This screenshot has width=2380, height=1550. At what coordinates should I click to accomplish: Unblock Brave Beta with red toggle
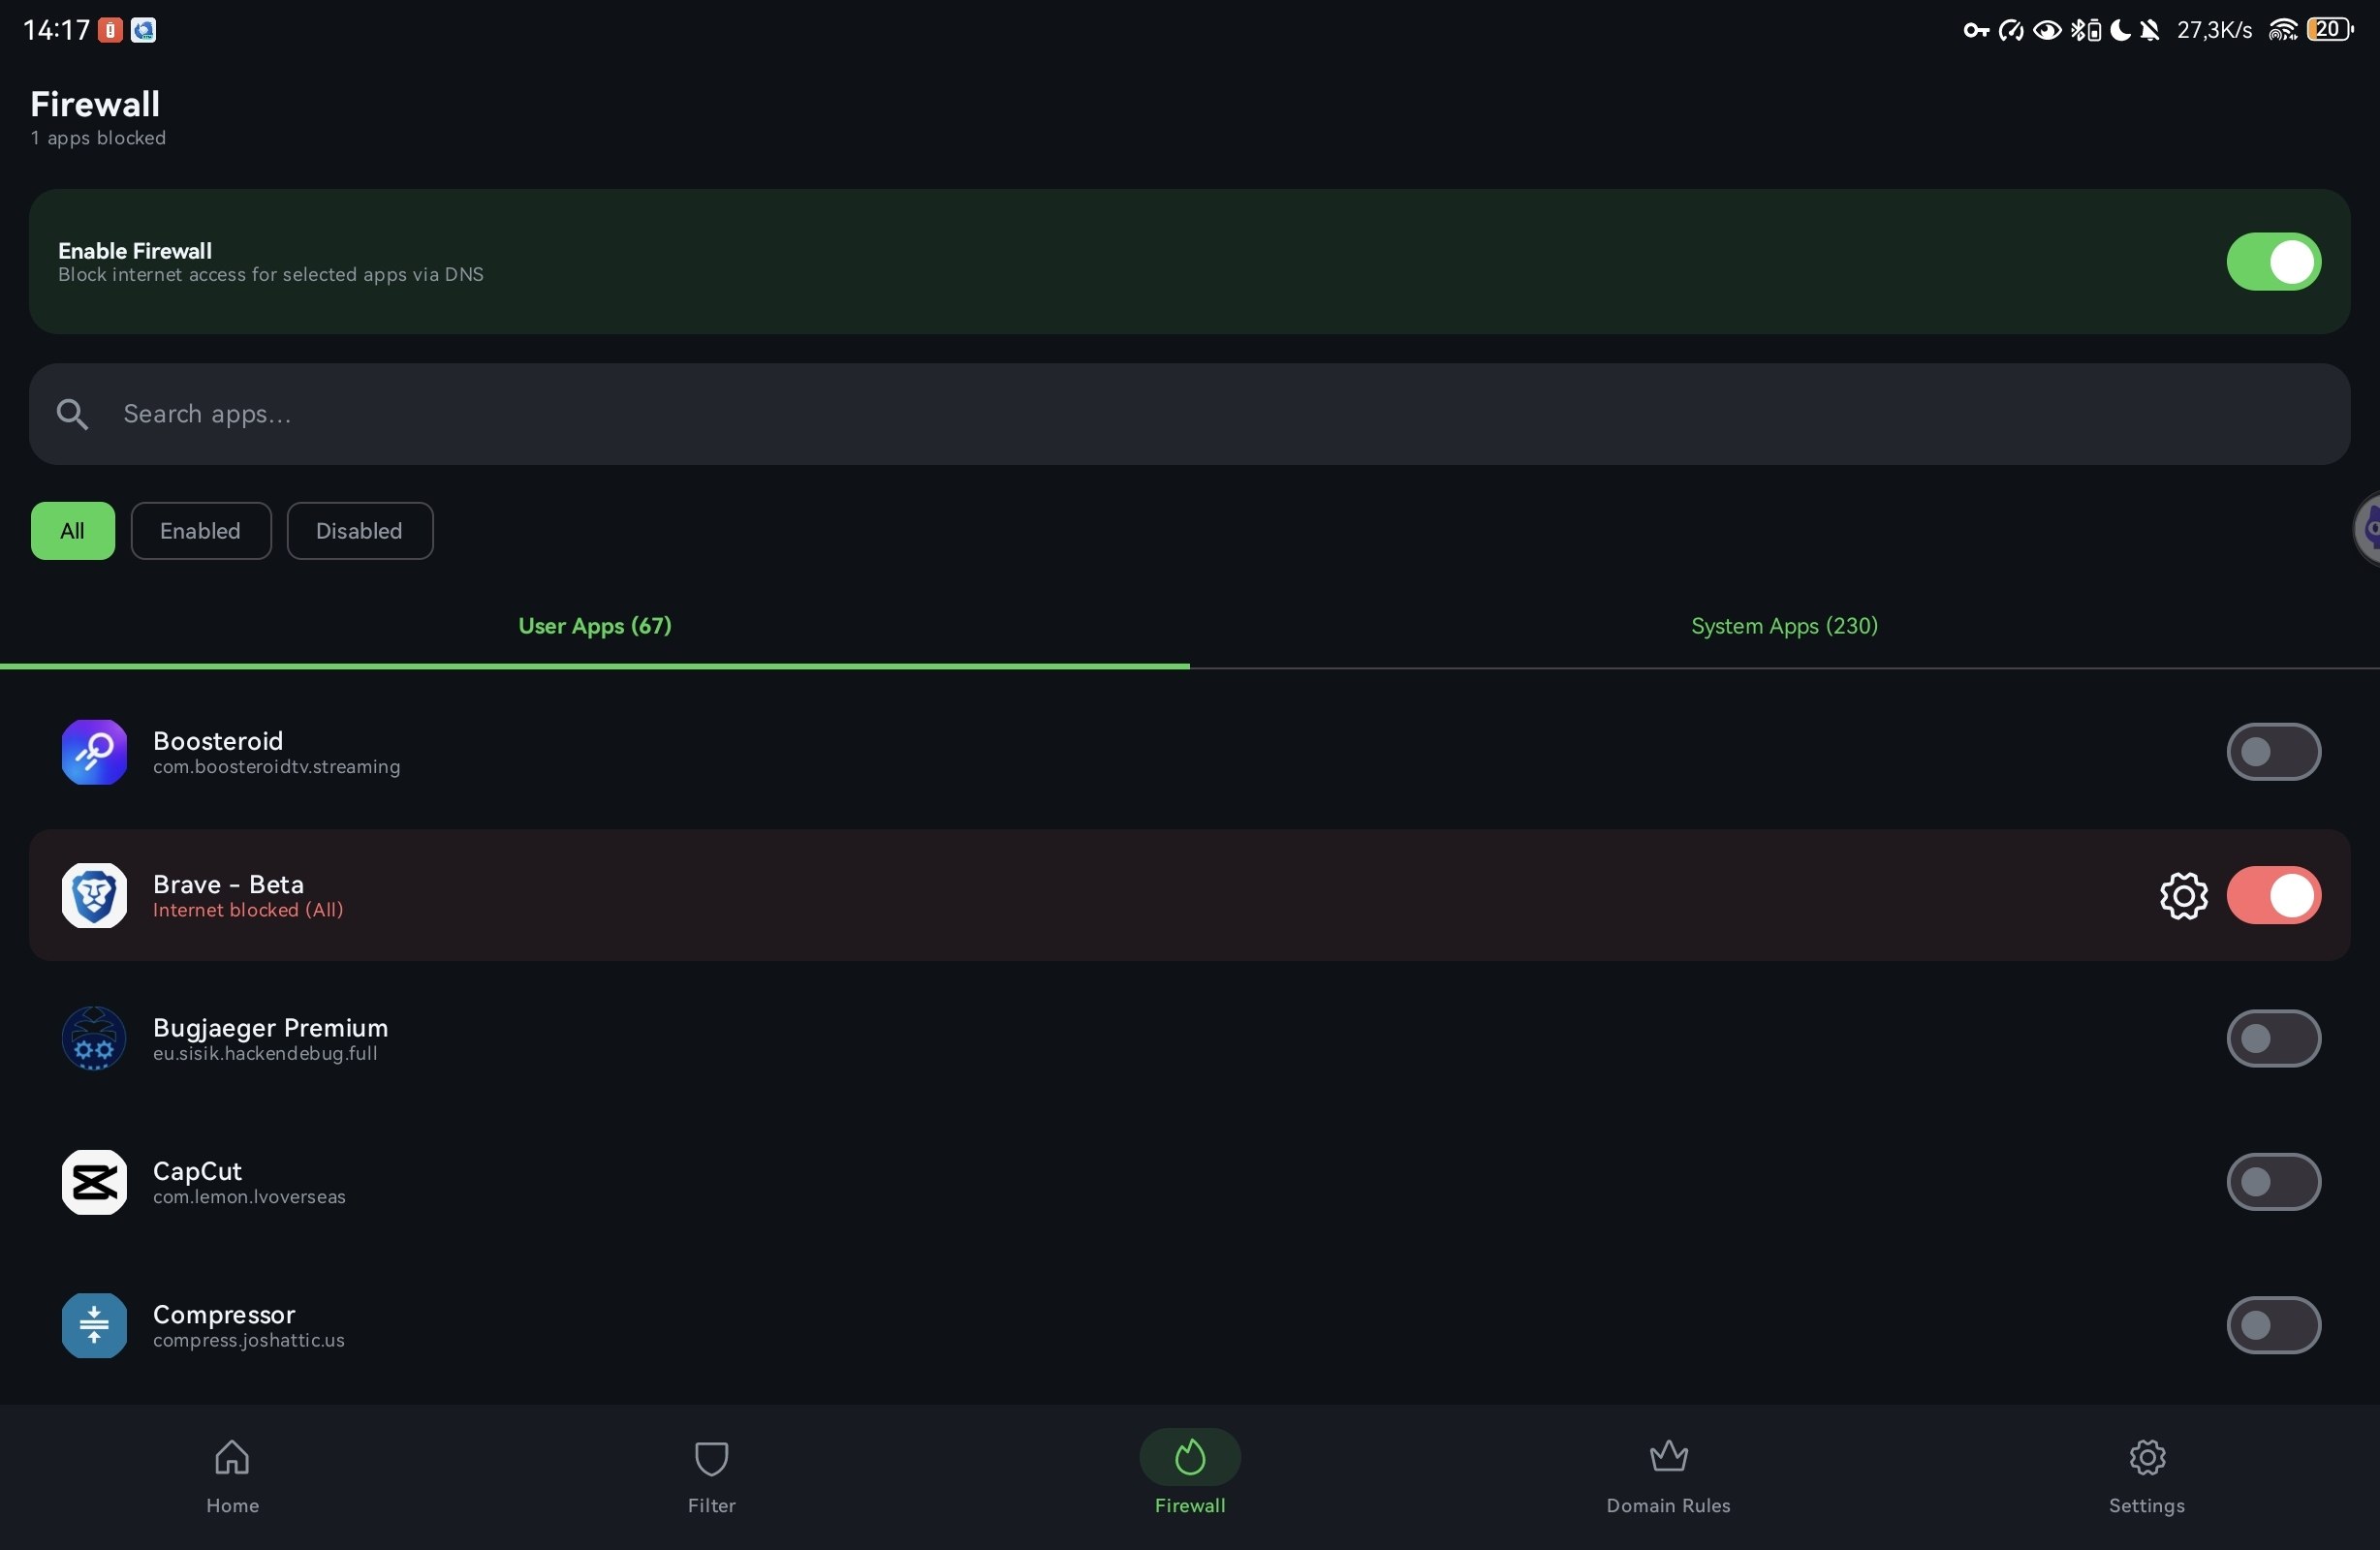click(2272, 895)
